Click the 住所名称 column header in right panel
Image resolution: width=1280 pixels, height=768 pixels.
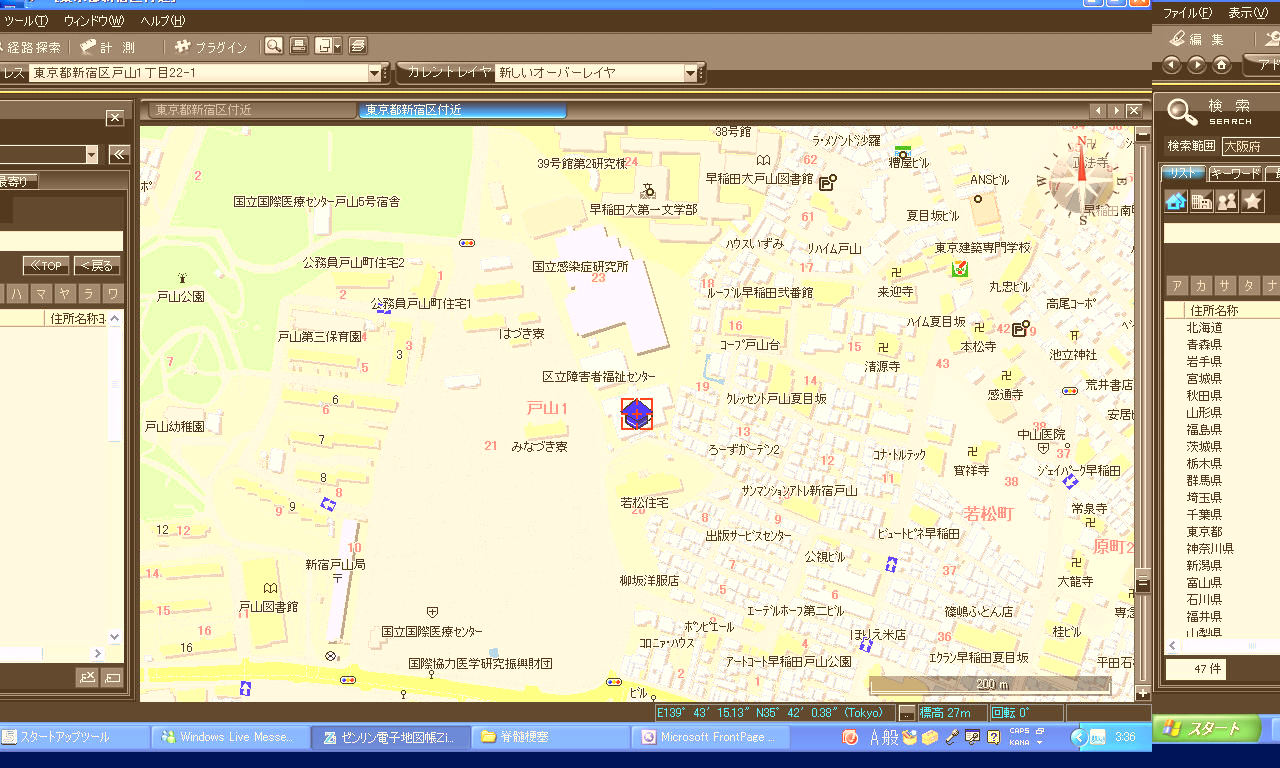pos(1230,311)
